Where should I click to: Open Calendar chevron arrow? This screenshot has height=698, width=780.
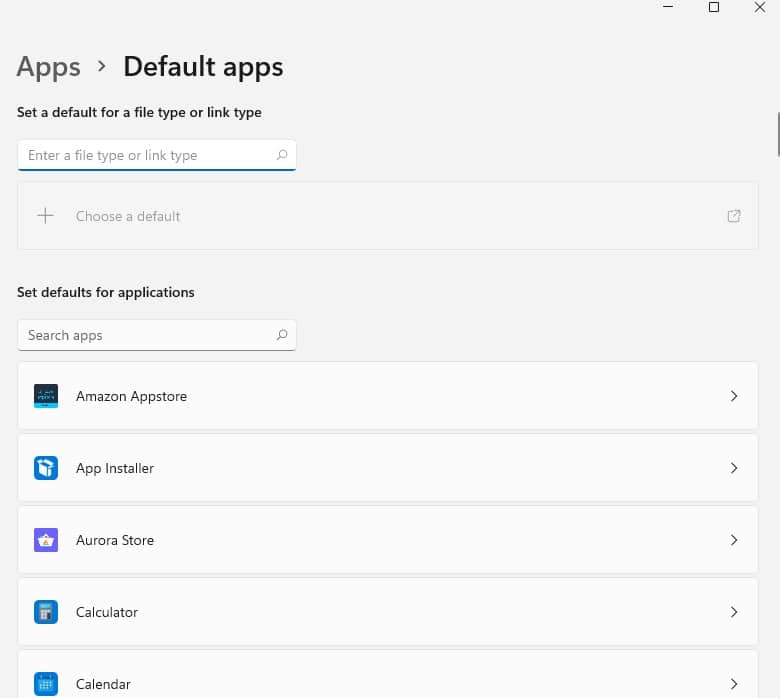click(x=734, y=684)
